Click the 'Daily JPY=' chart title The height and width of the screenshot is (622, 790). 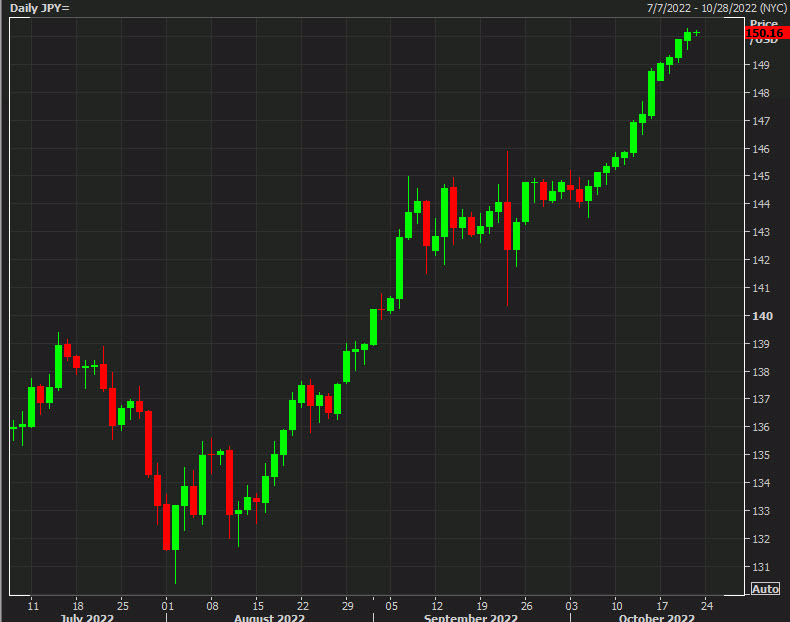(40, 8)
